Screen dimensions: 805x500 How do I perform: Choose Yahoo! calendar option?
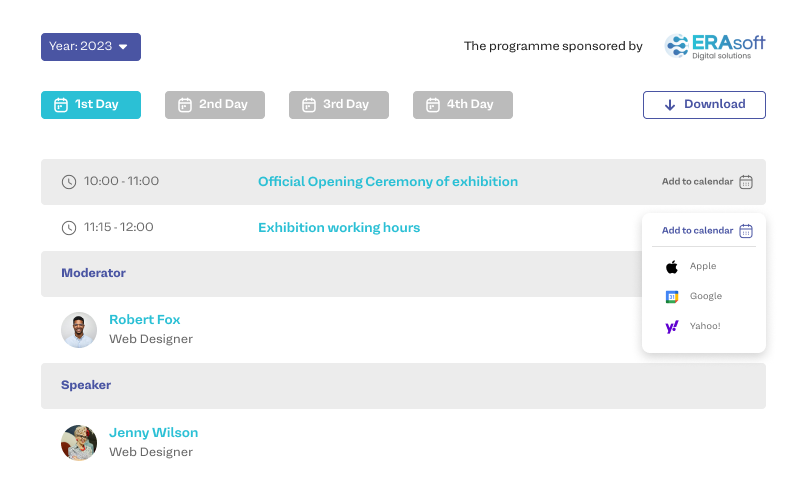705,327
